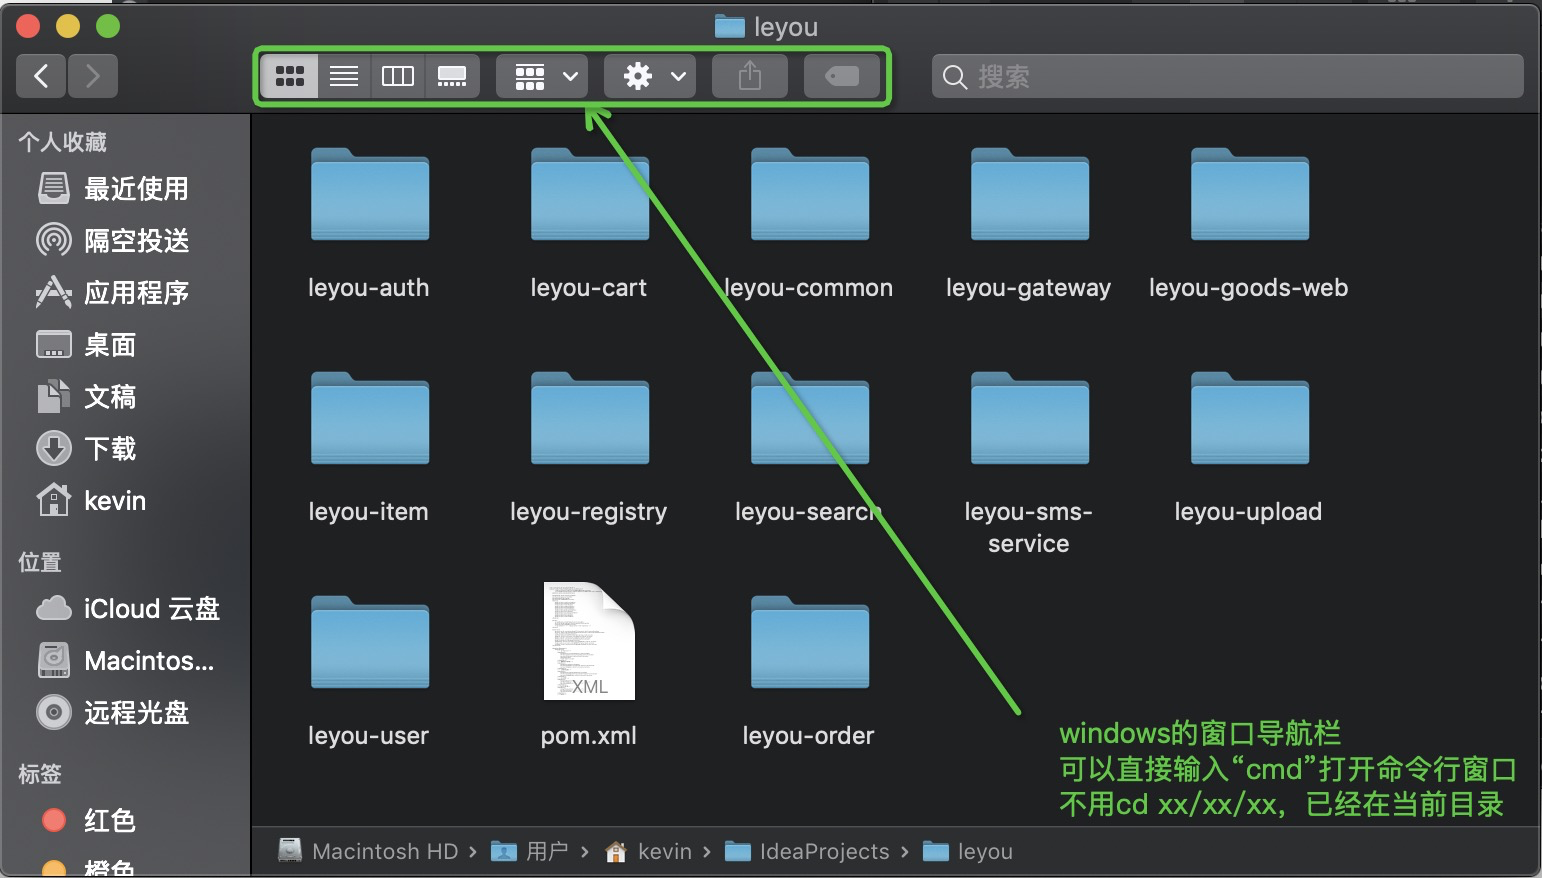The image size is (1542, 878).
Task: Select the leyou-cart folder
Action: point(590,195)
